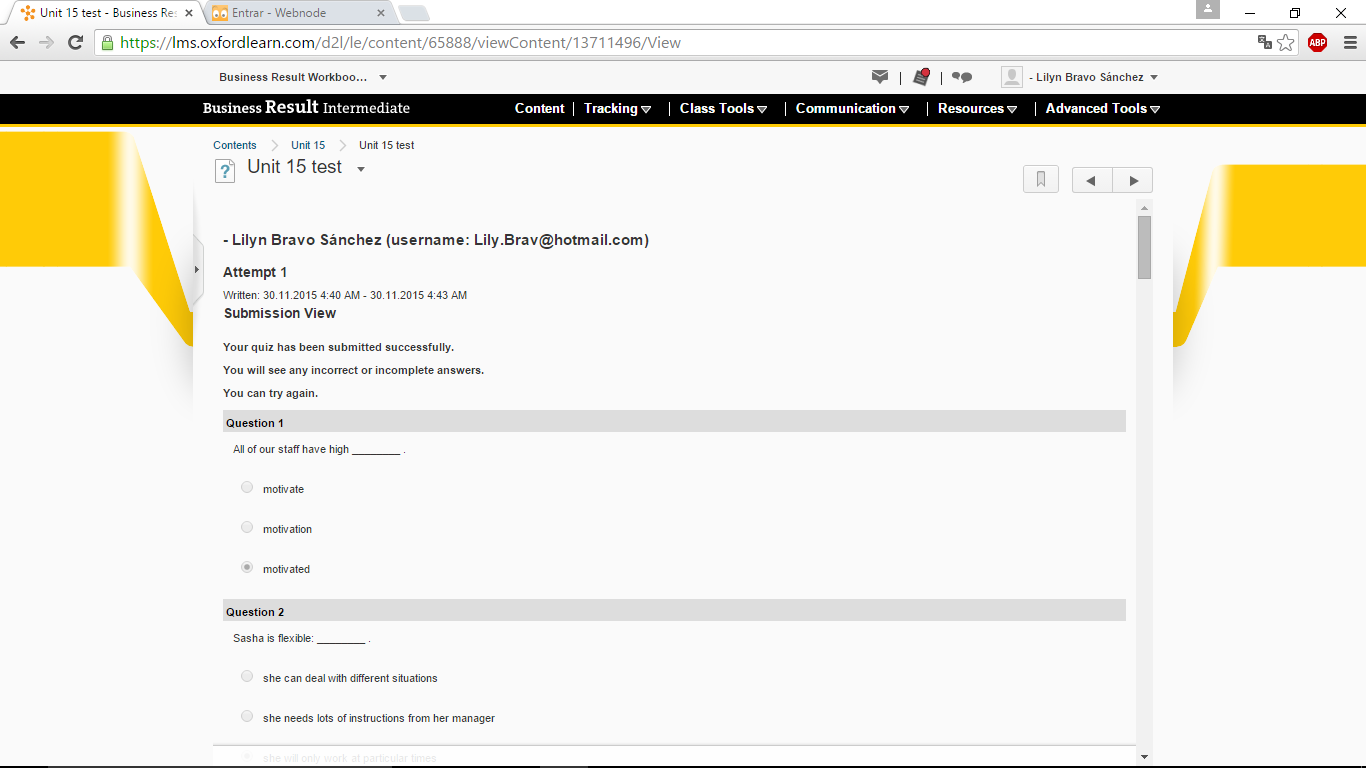The height and width of the screenshot is (768, 1366).
Task: Click the Contents breadcrumb link
Action: pyautogui.click(x=234, y=145)
